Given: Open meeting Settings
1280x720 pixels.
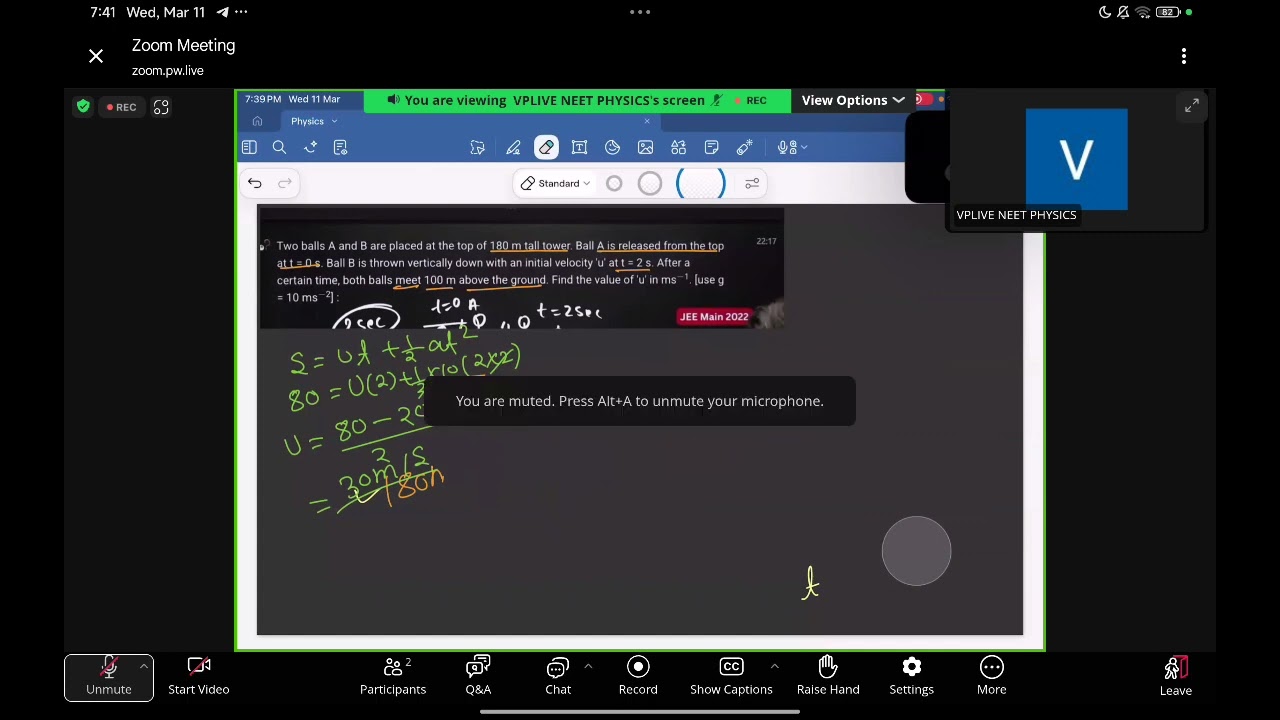Looking at the screenshot, I should 912,677.
